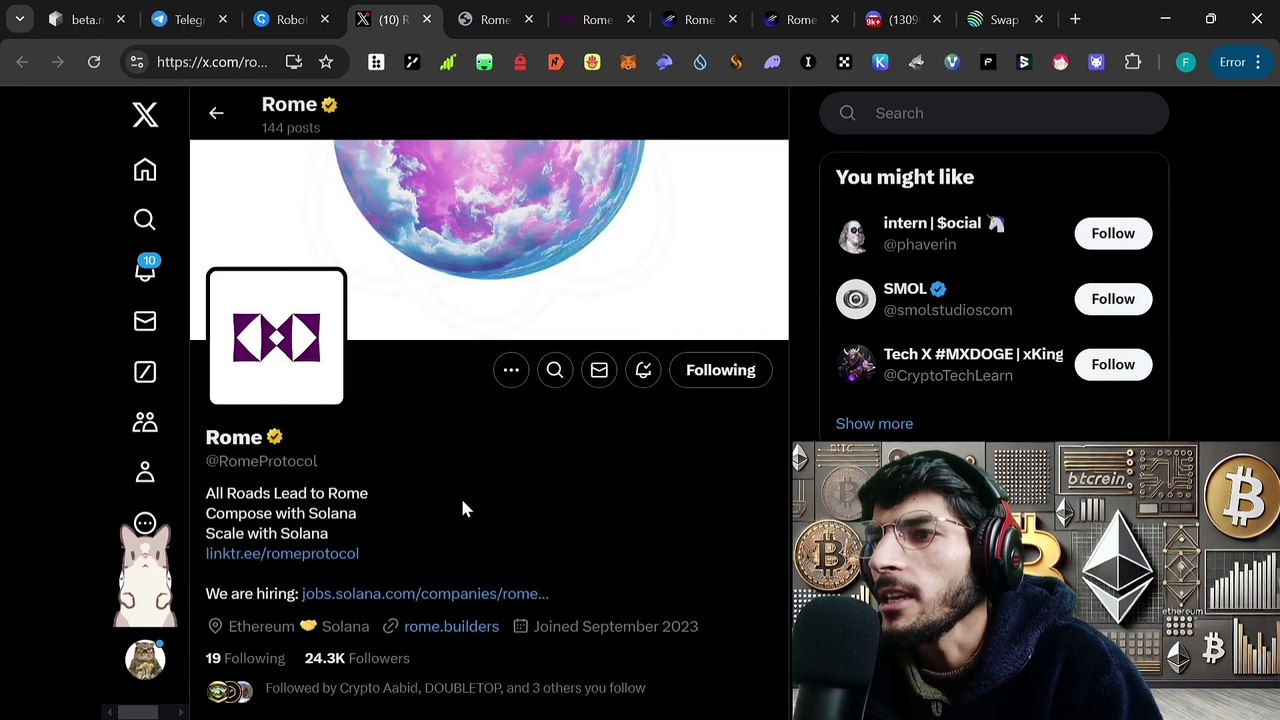The width and height of the screenshot is (1280, 720).
Task: Open the @smolstudioscom suggested profile
Action: (947, 310)
